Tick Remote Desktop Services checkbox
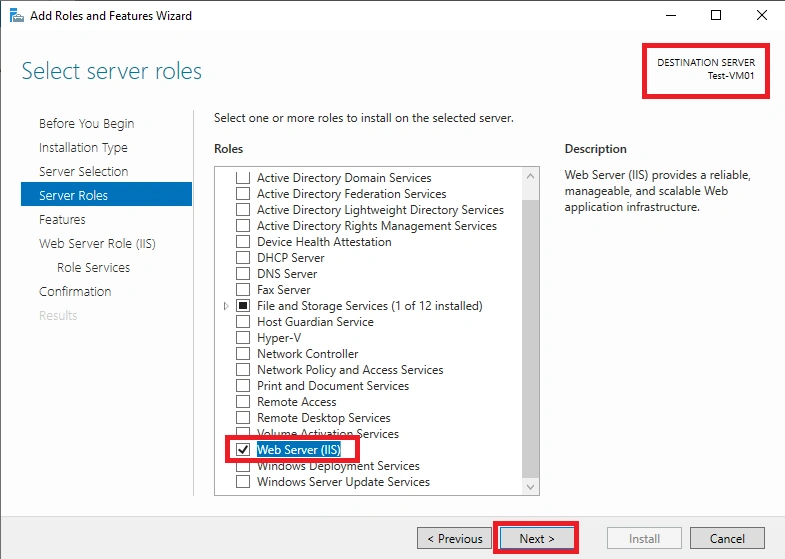 [x=243, y=418]
